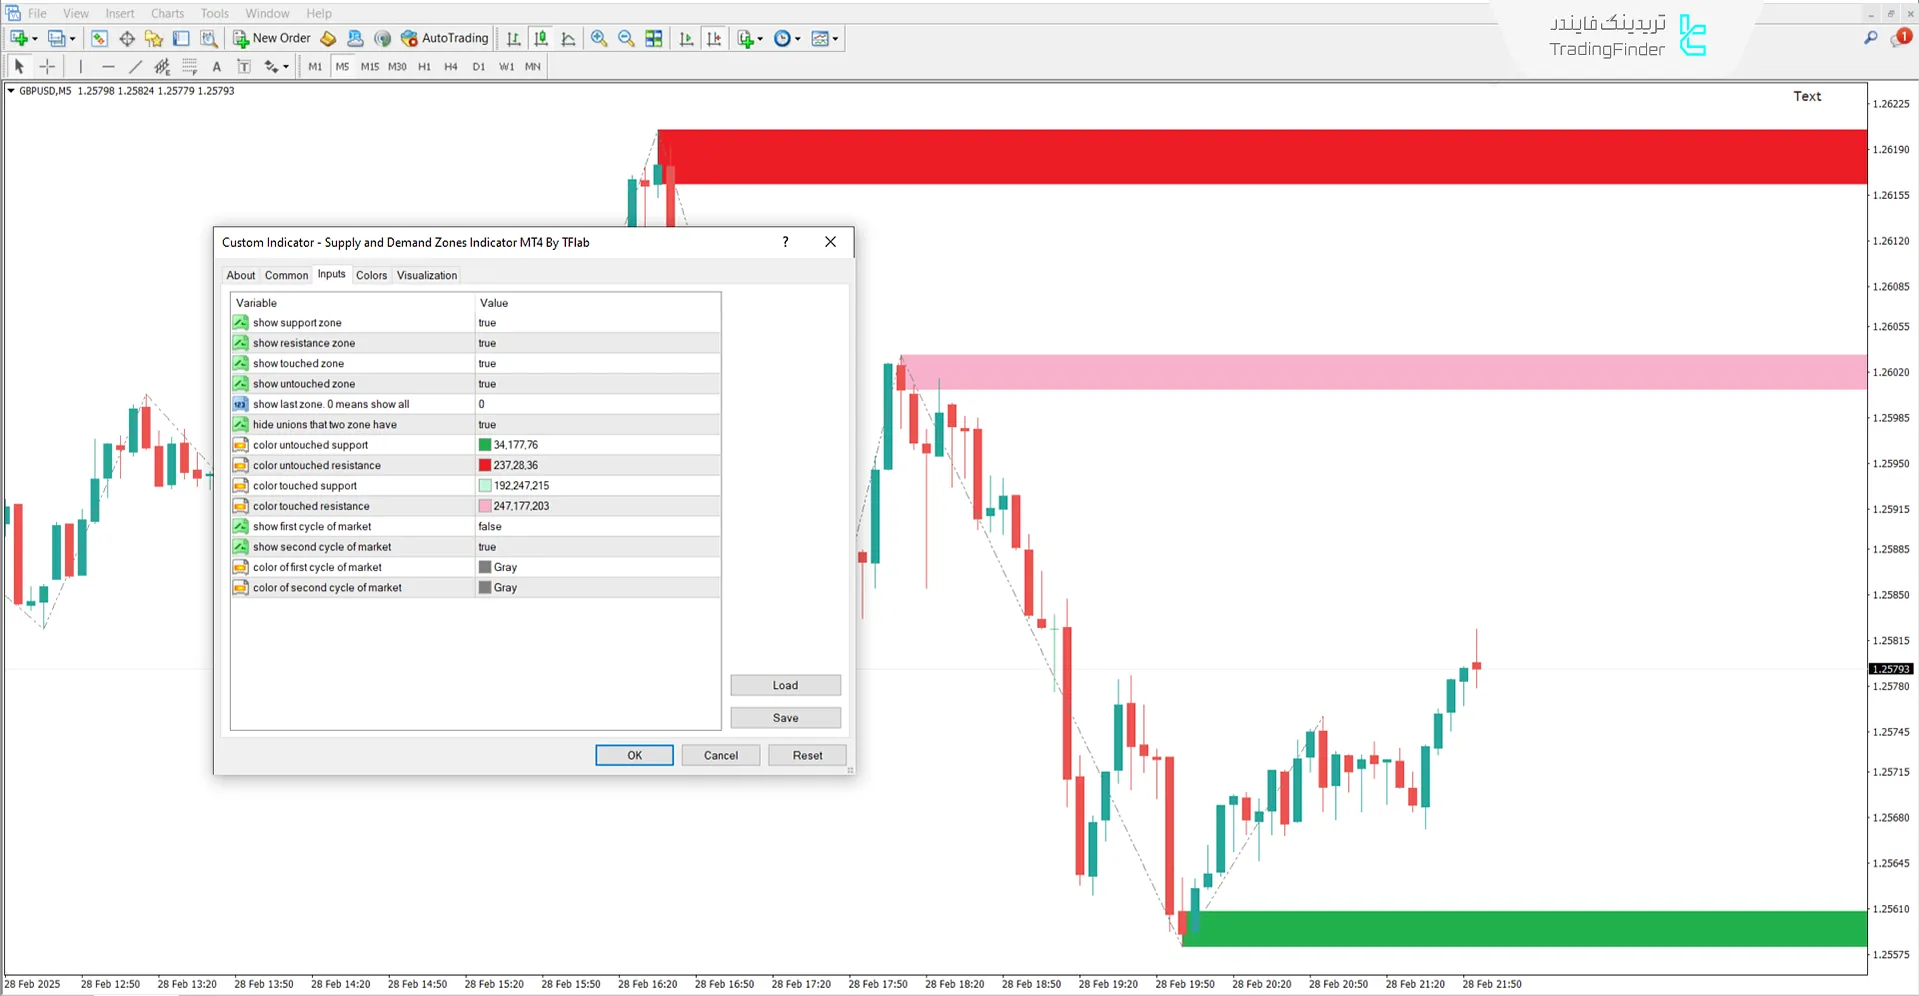Pick the Trendline drawing tool

click(x=136, y=66)
